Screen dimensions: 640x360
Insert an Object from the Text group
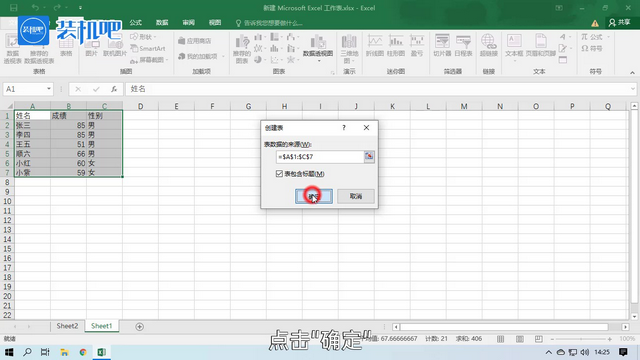click(x=563, y=60)
